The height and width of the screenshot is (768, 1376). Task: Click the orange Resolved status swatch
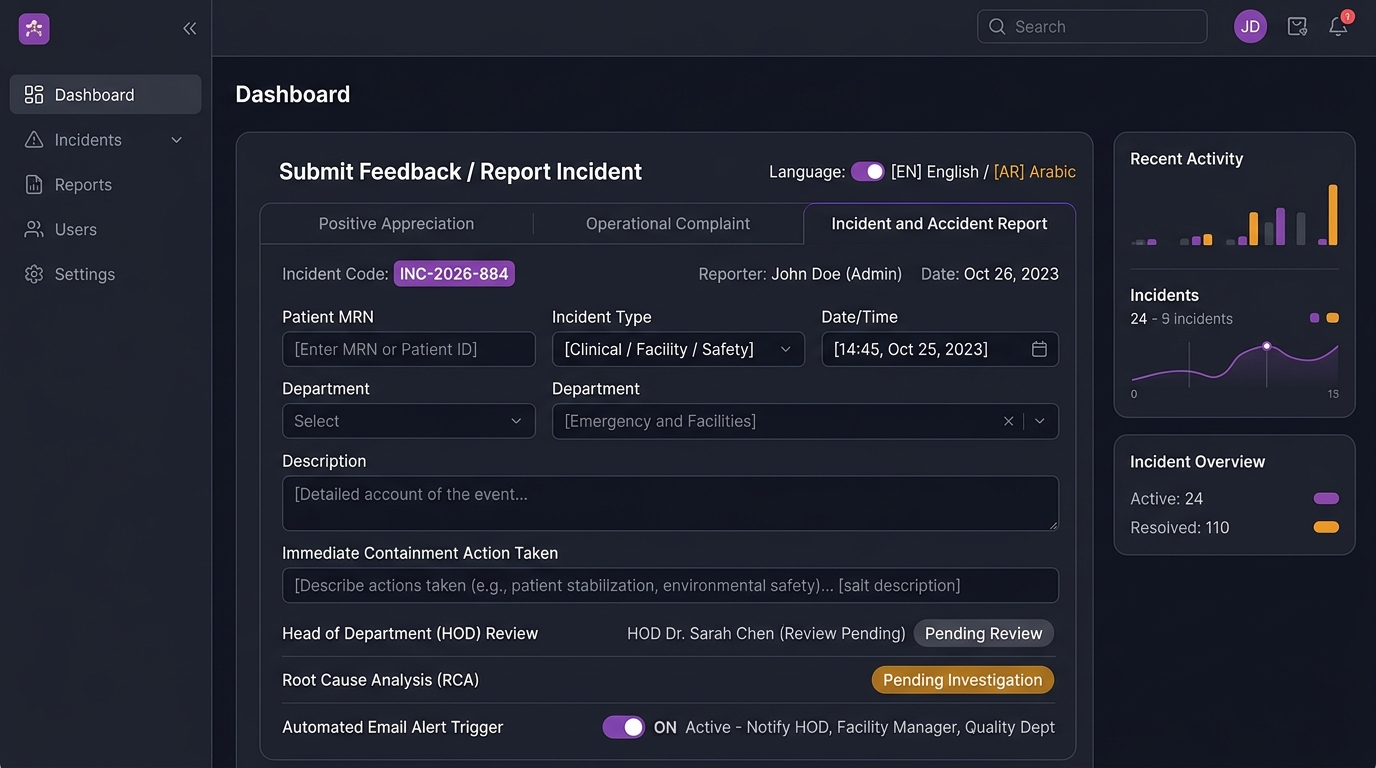point(1326,527)
